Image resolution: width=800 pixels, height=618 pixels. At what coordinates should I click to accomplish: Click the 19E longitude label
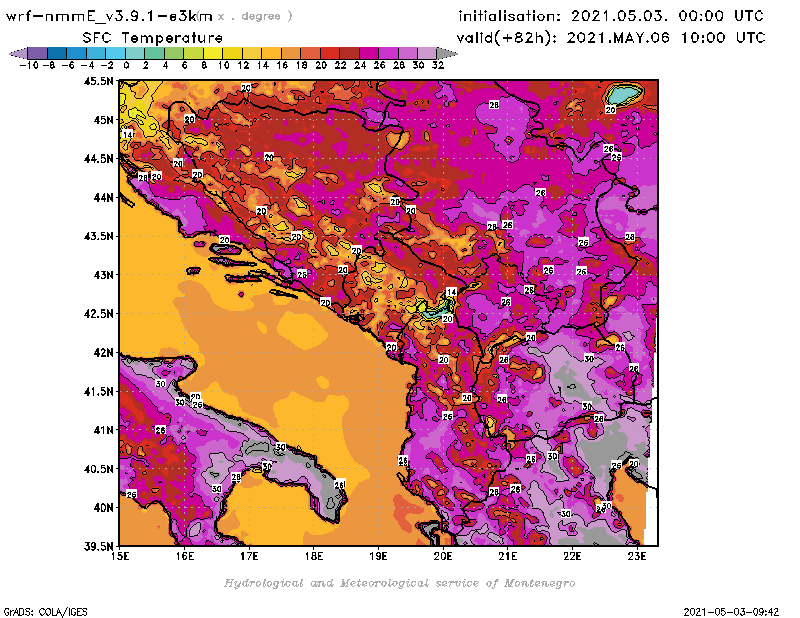[379, 556]
